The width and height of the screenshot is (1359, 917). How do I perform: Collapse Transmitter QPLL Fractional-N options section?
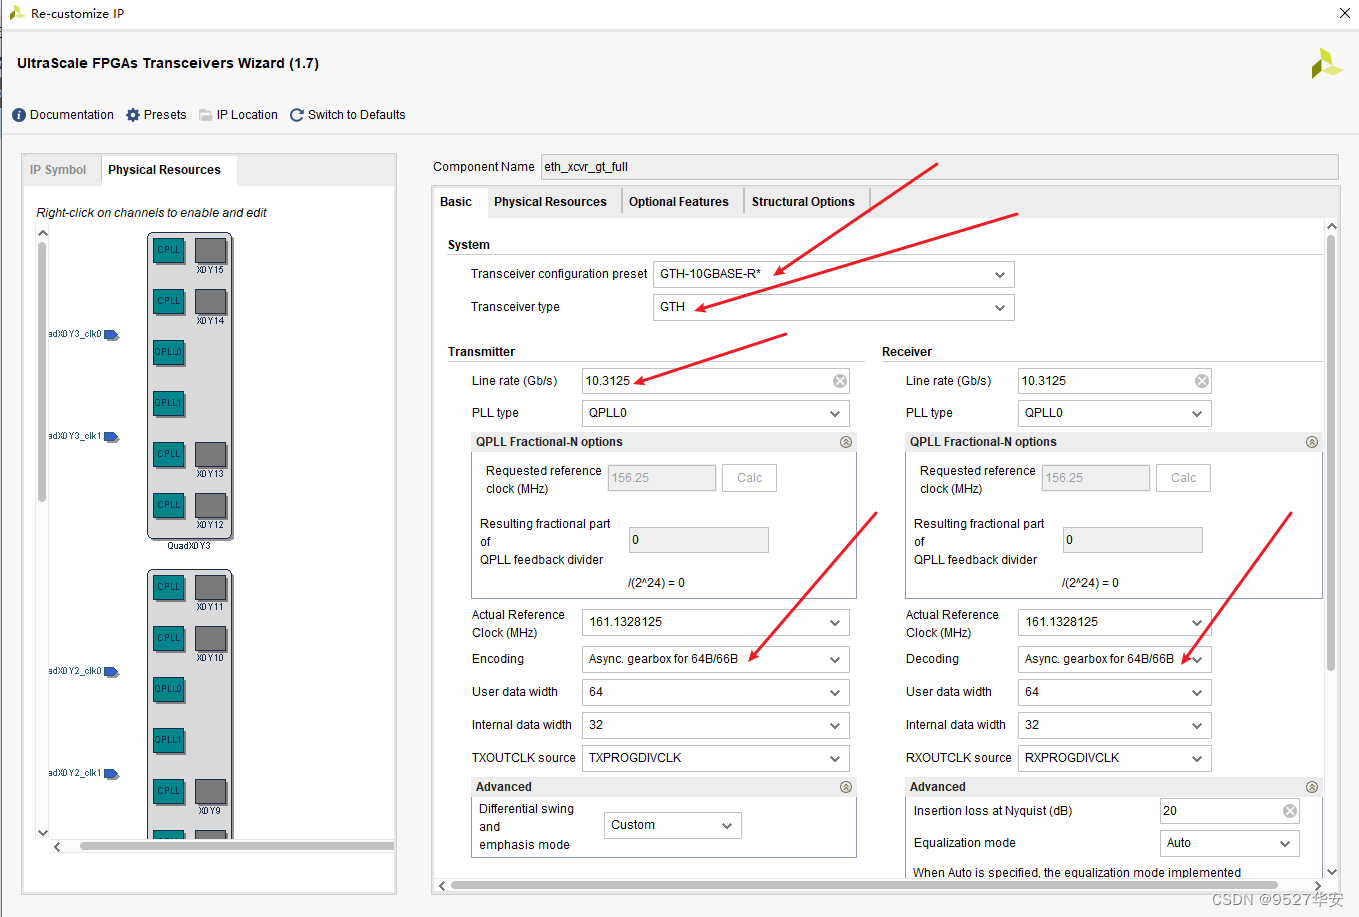(846, 442)
